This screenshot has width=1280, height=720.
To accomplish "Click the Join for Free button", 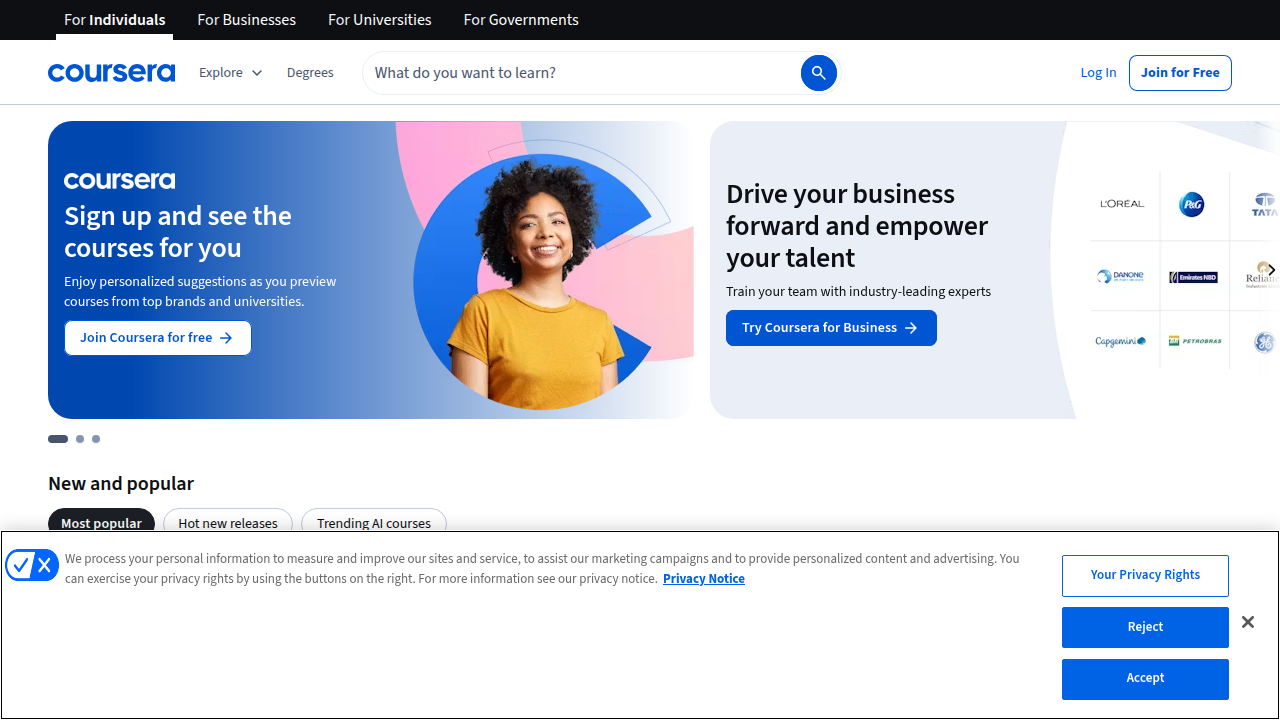I will coord(1180,73).
